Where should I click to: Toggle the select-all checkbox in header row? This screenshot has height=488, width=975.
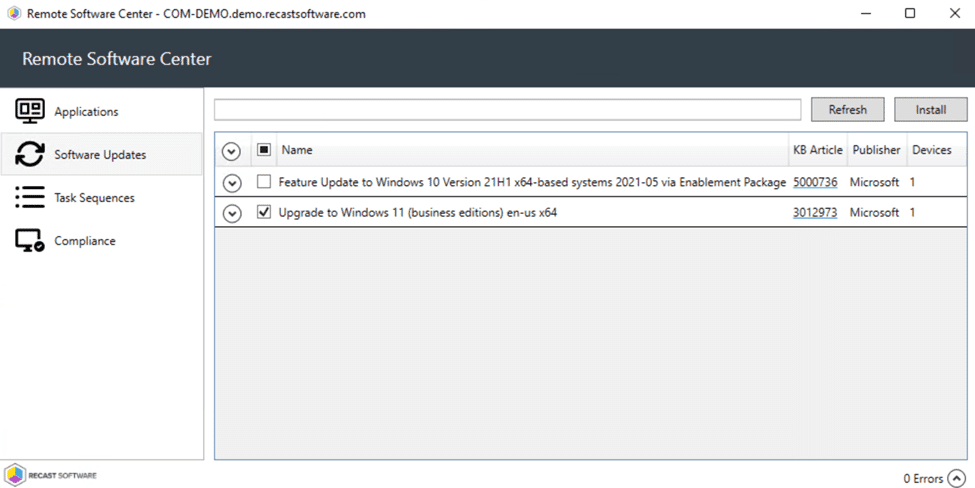(264, 150)
